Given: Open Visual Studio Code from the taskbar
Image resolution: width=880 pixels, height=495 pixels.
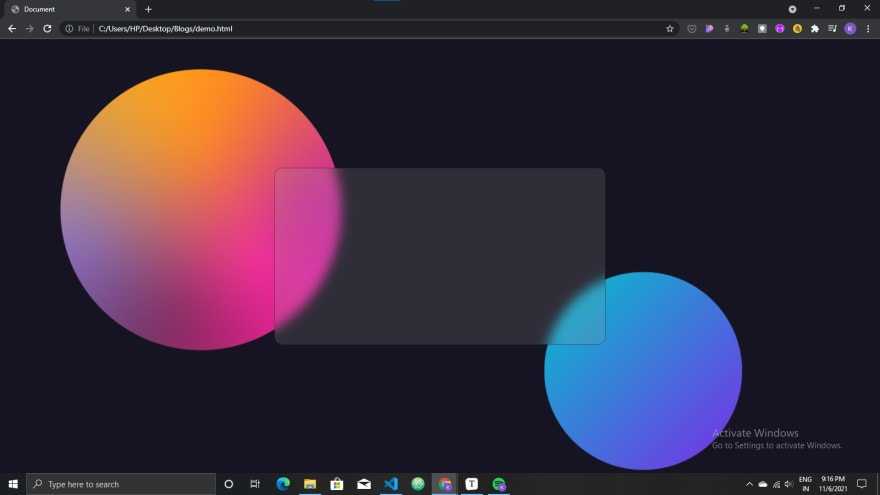Looking at the screenshot, I should (x=391, y=484).
